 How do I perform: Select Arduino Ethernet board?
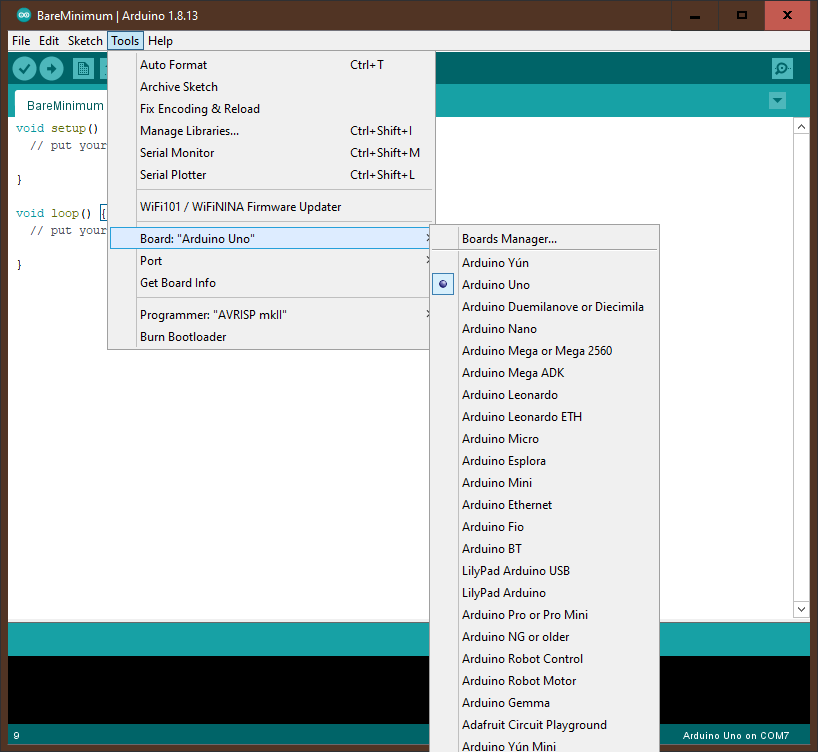click(545, 505)
